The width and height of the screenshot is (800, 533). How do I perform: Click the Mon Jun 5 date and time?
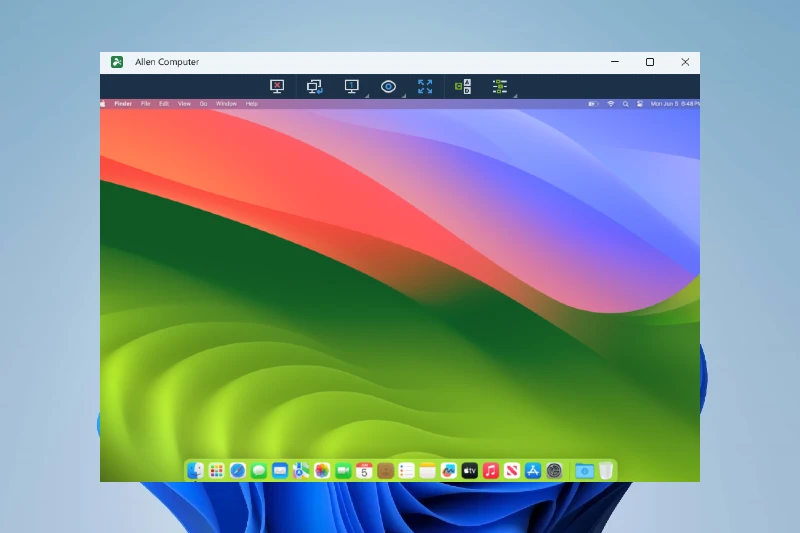[674, 104]
